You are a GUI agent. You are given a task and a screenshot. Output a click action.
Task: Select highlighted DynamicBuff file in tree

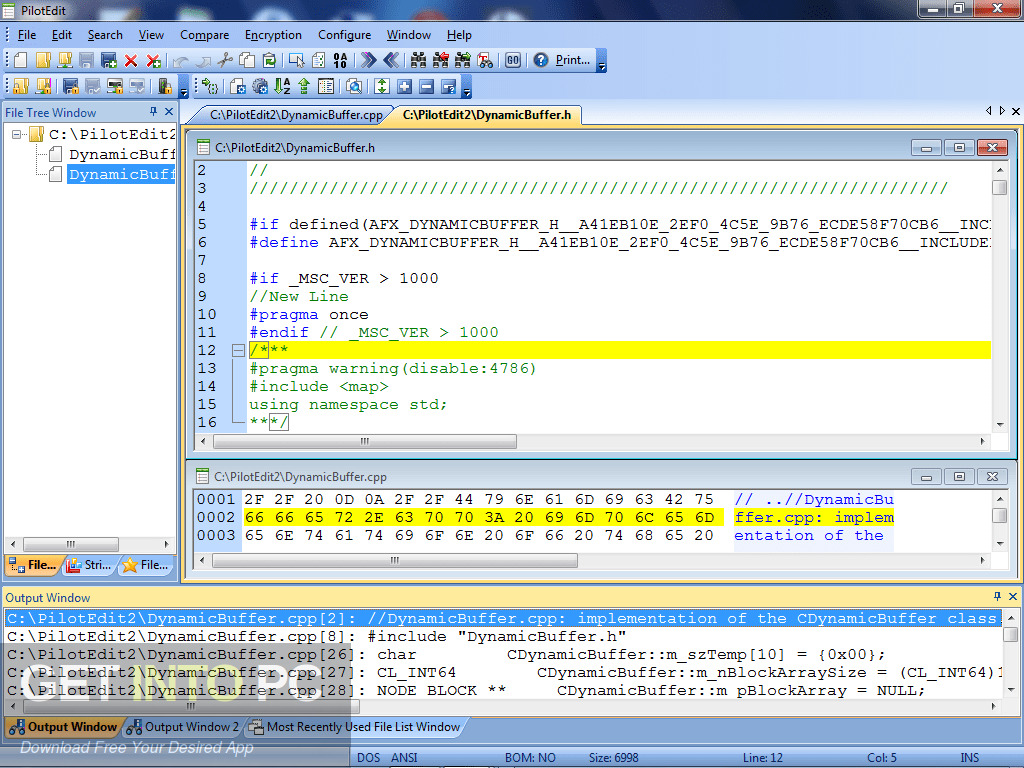(x=121, y=175)
